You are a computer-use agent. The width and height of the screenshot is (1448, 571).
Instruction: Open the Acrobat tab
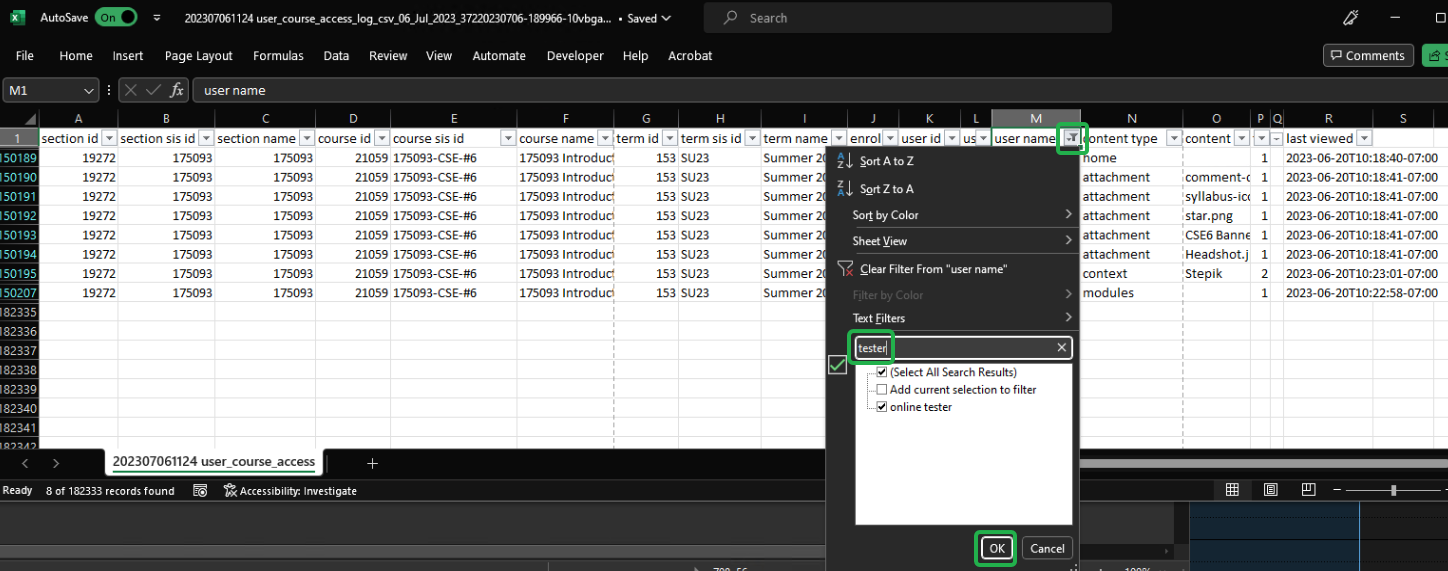690,56
